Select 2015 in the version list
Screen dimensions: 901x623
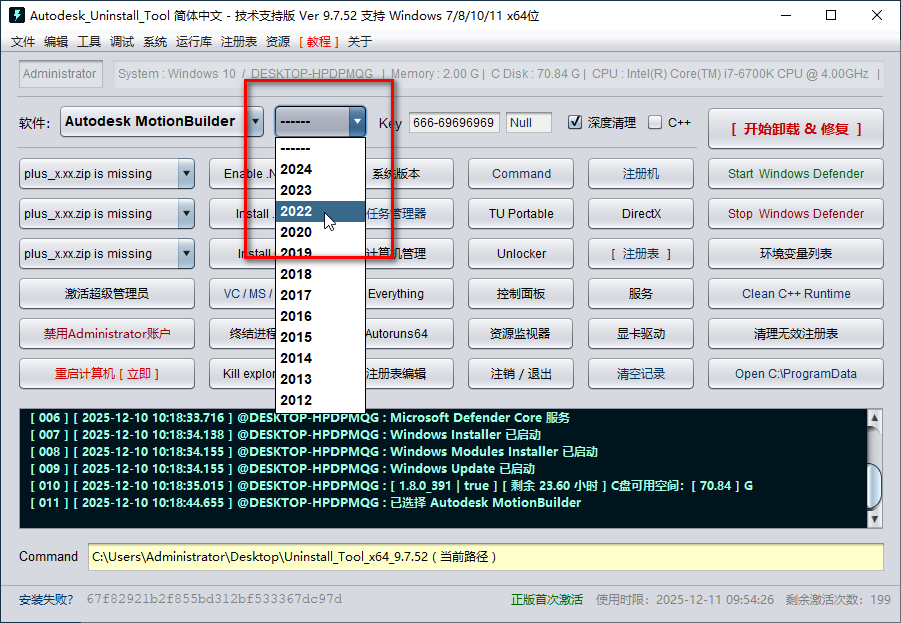[320, 337]
